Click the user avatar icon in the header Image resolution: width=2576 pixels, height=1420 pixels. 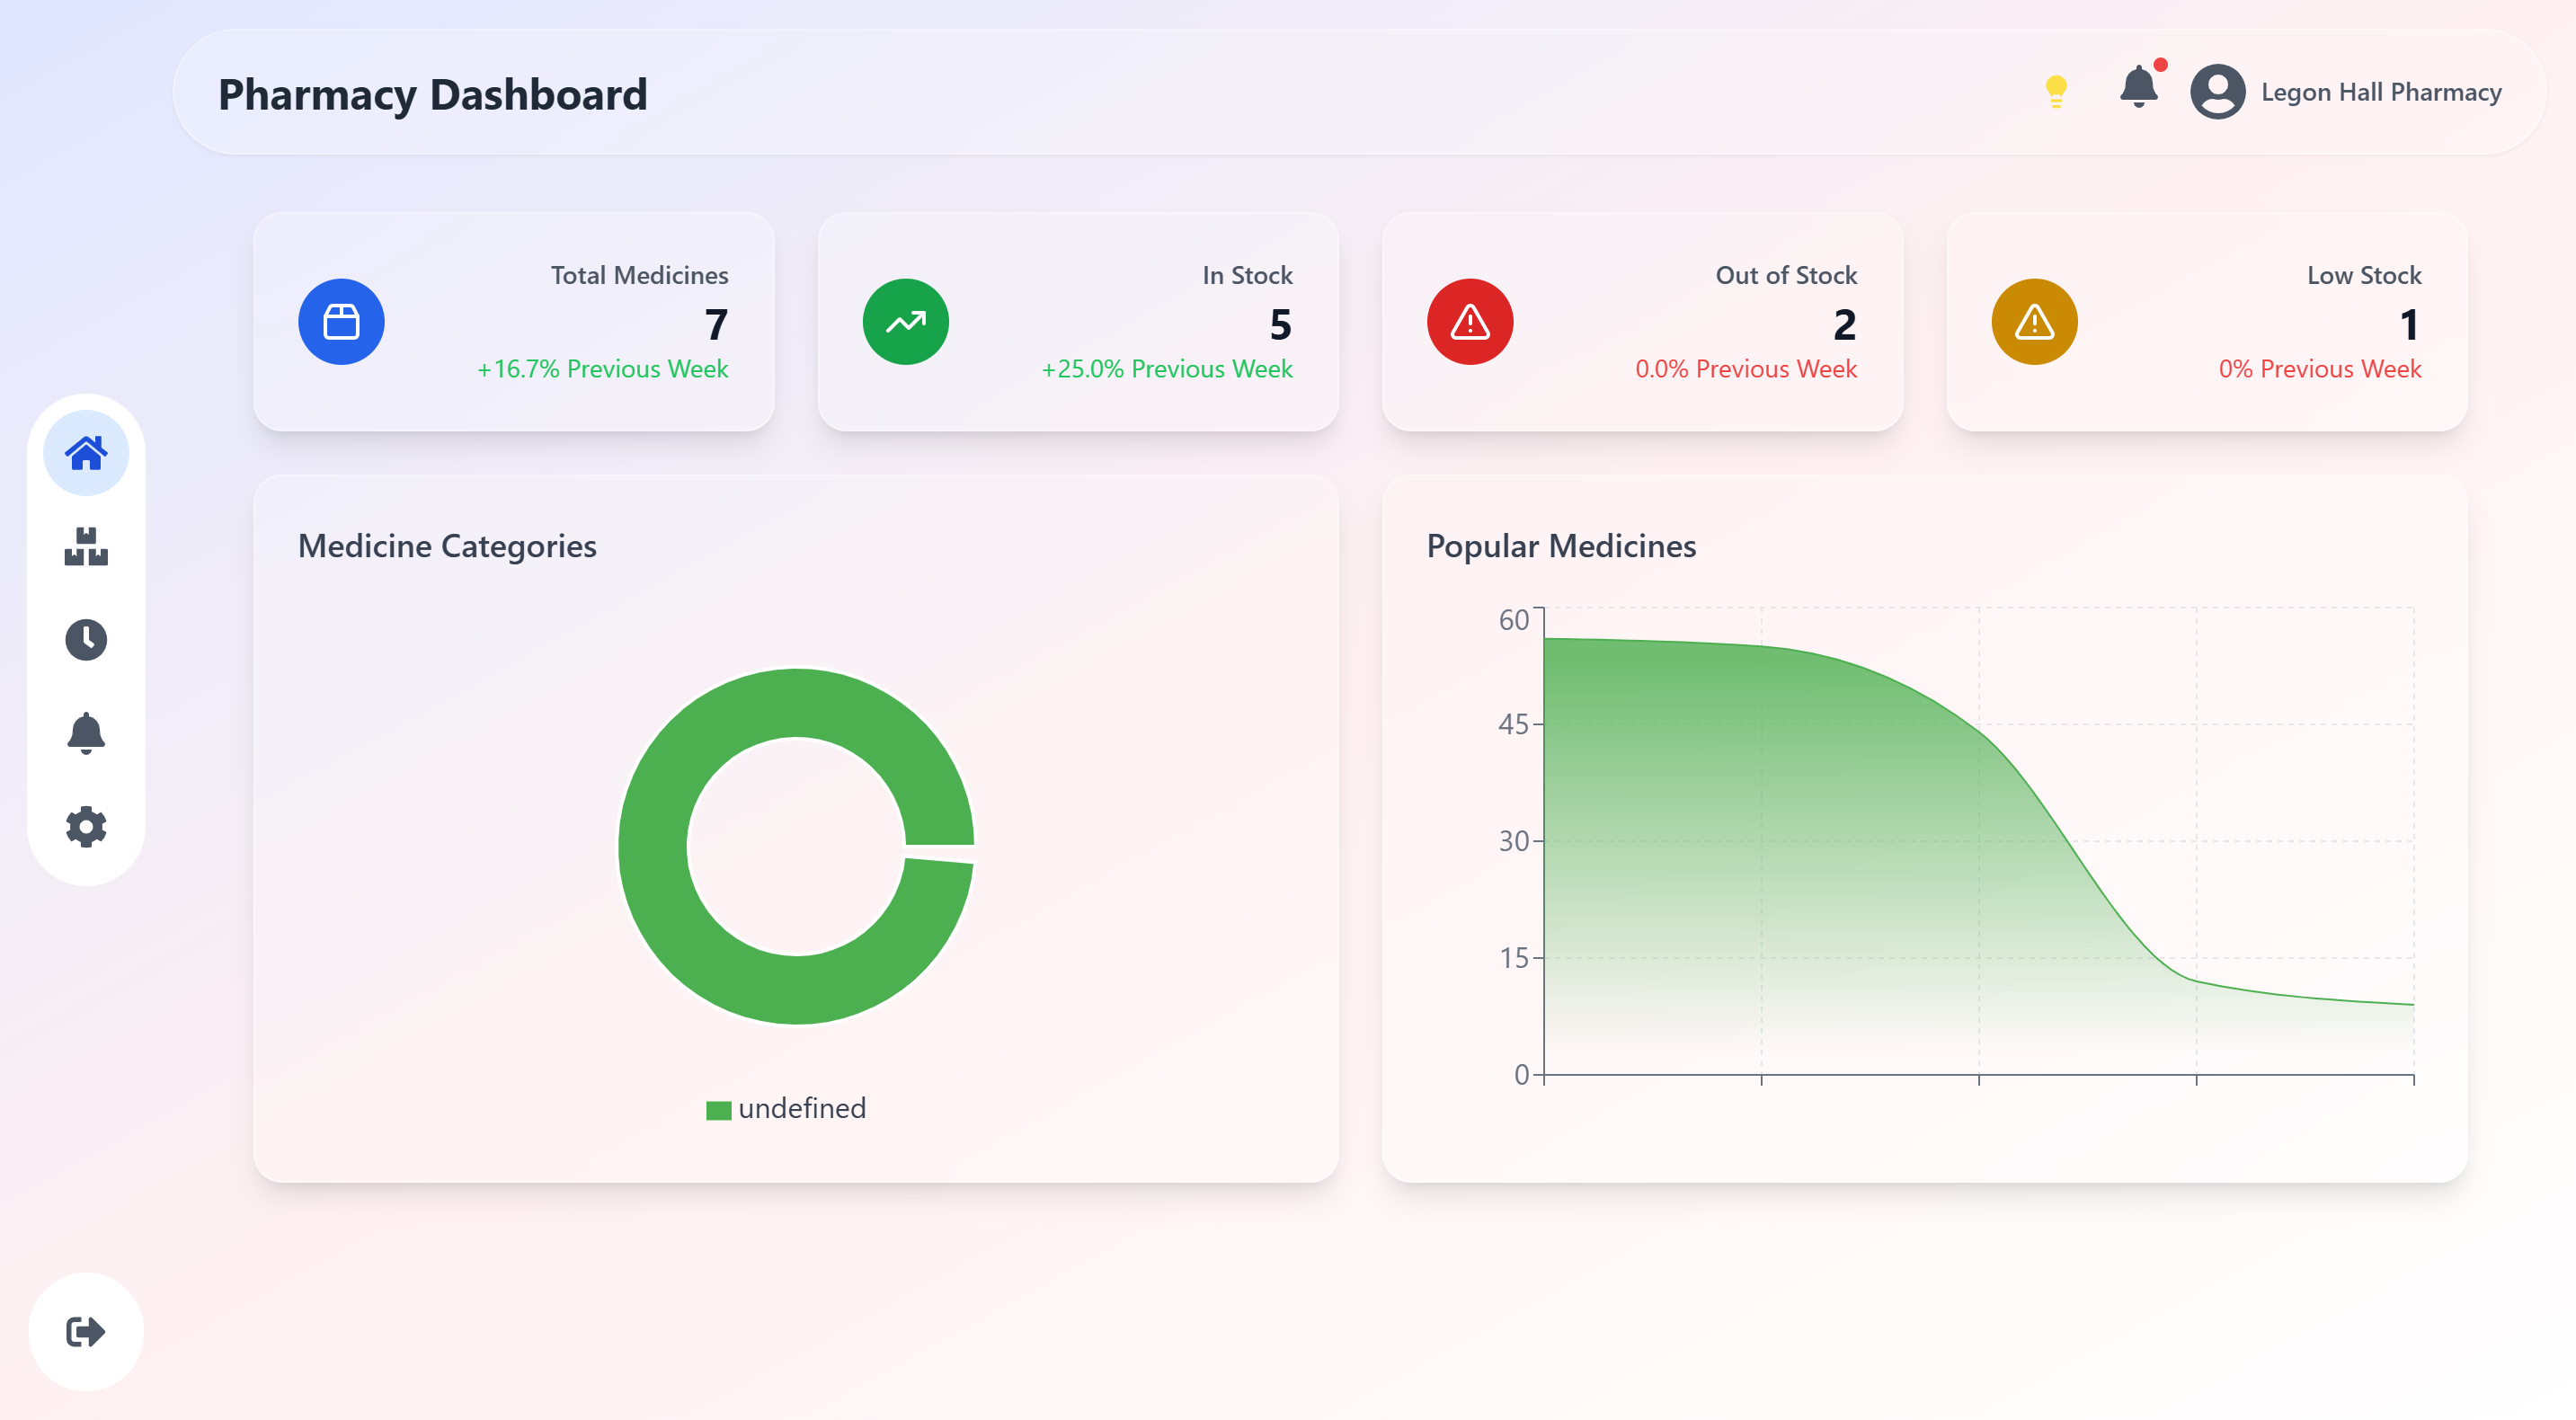[x=2217, y=92]
